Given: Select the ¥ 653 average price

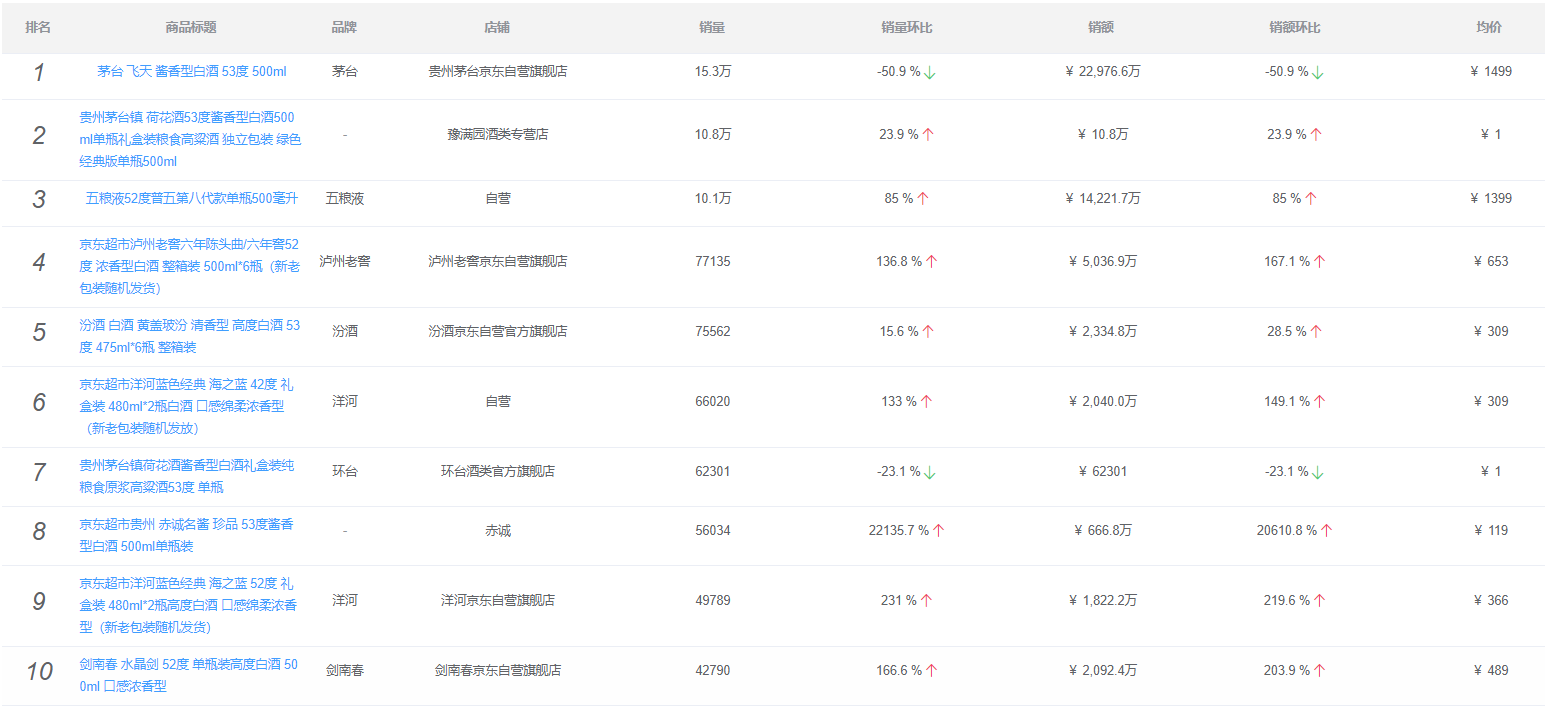Looking at the screenshot, I should pyautogui.click(x=1490, y=261).
